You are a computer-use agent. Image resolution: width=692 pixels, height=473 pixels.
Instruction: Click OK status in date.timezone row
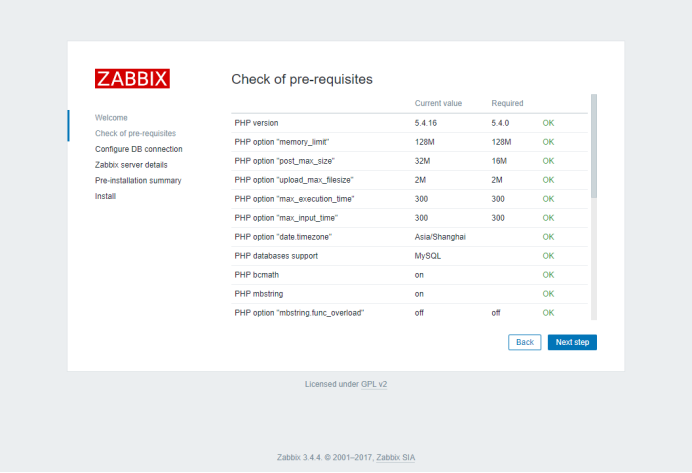pyautogui.click(x=548, y=237)
